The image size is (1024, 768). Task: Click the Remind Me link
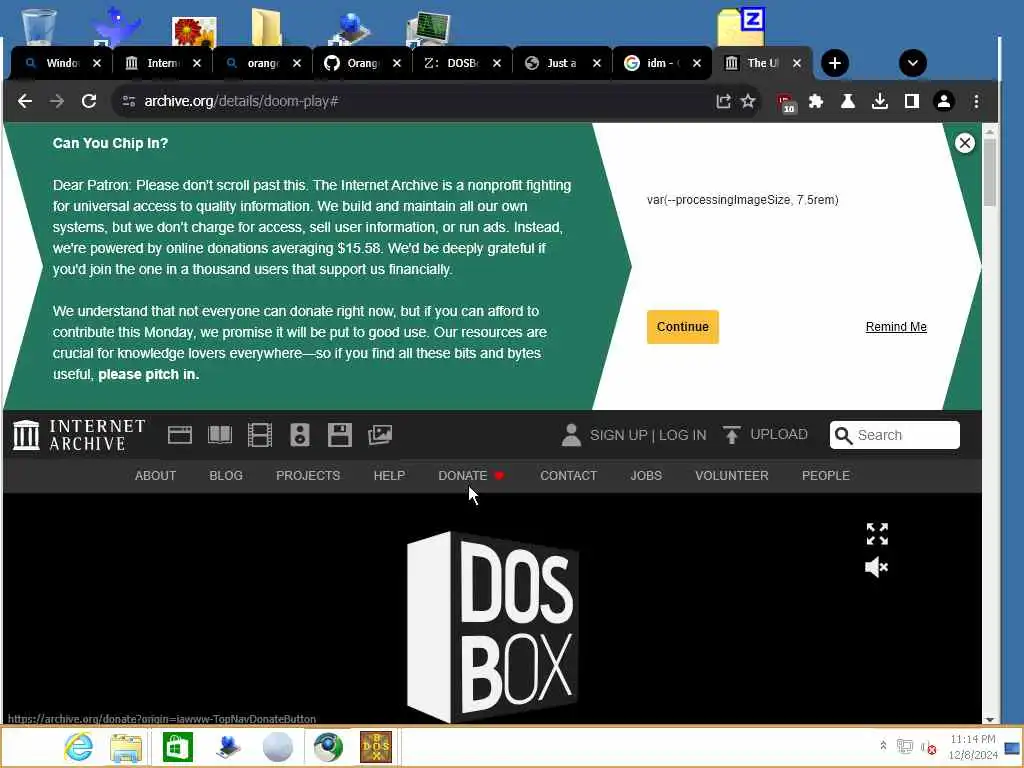(x=896, y=327)
